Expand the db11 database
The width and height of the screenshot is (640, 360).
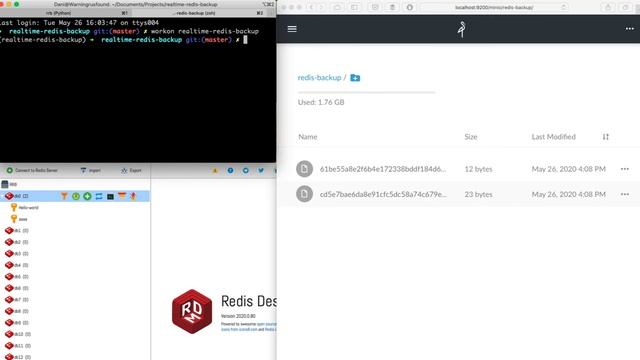coord(18,346)
